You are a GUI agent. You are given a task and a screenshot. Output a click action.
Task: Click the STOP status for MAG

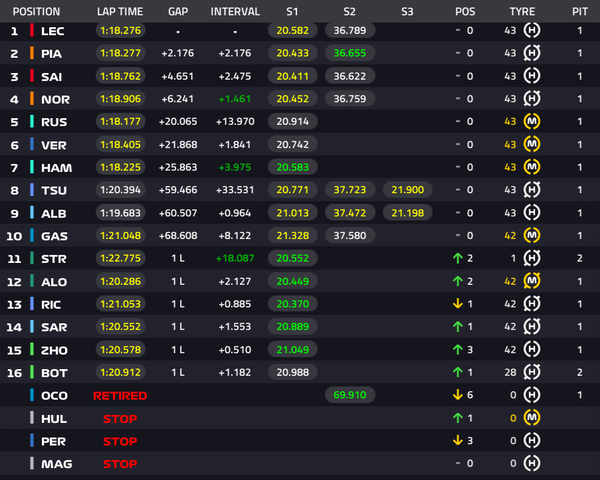click(x=120, y=464)
